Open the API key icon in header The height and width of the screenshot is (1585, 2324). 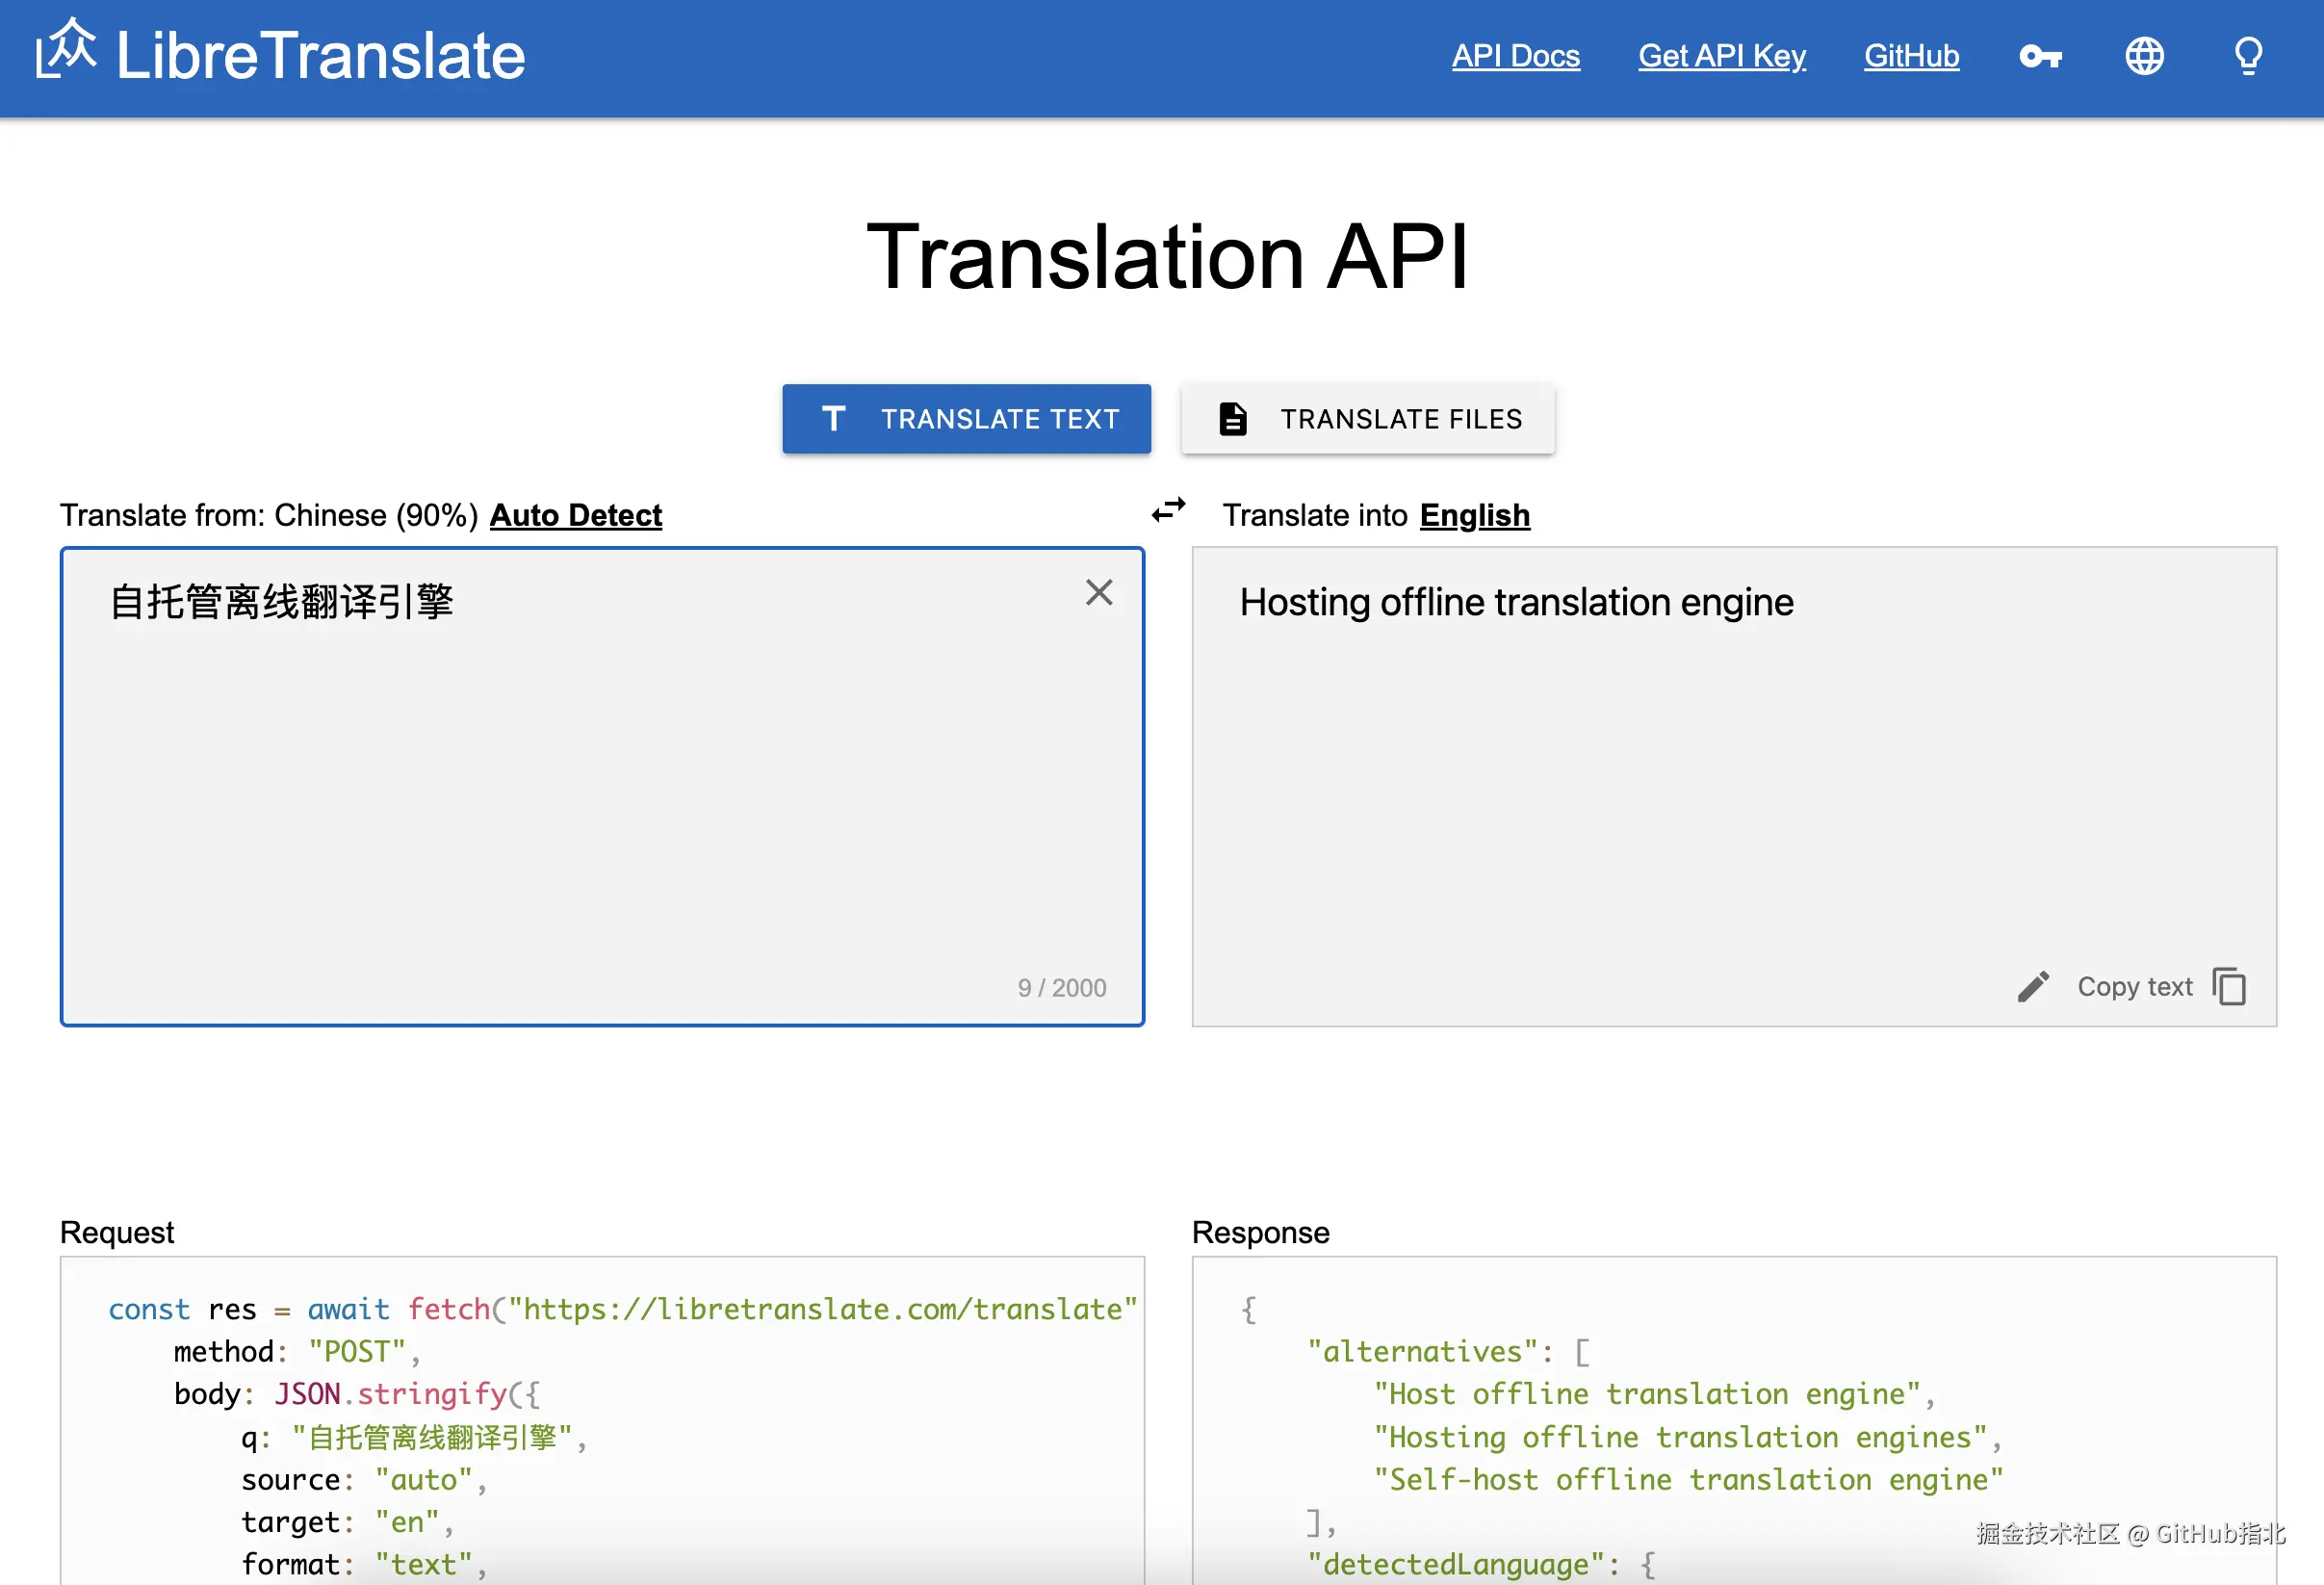(2040, 56)
